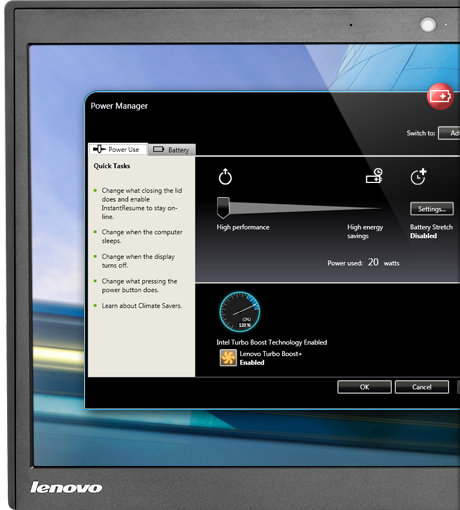Click the CPU gauge dial
This screenshot has width=460, height=510.
[239, 312]
